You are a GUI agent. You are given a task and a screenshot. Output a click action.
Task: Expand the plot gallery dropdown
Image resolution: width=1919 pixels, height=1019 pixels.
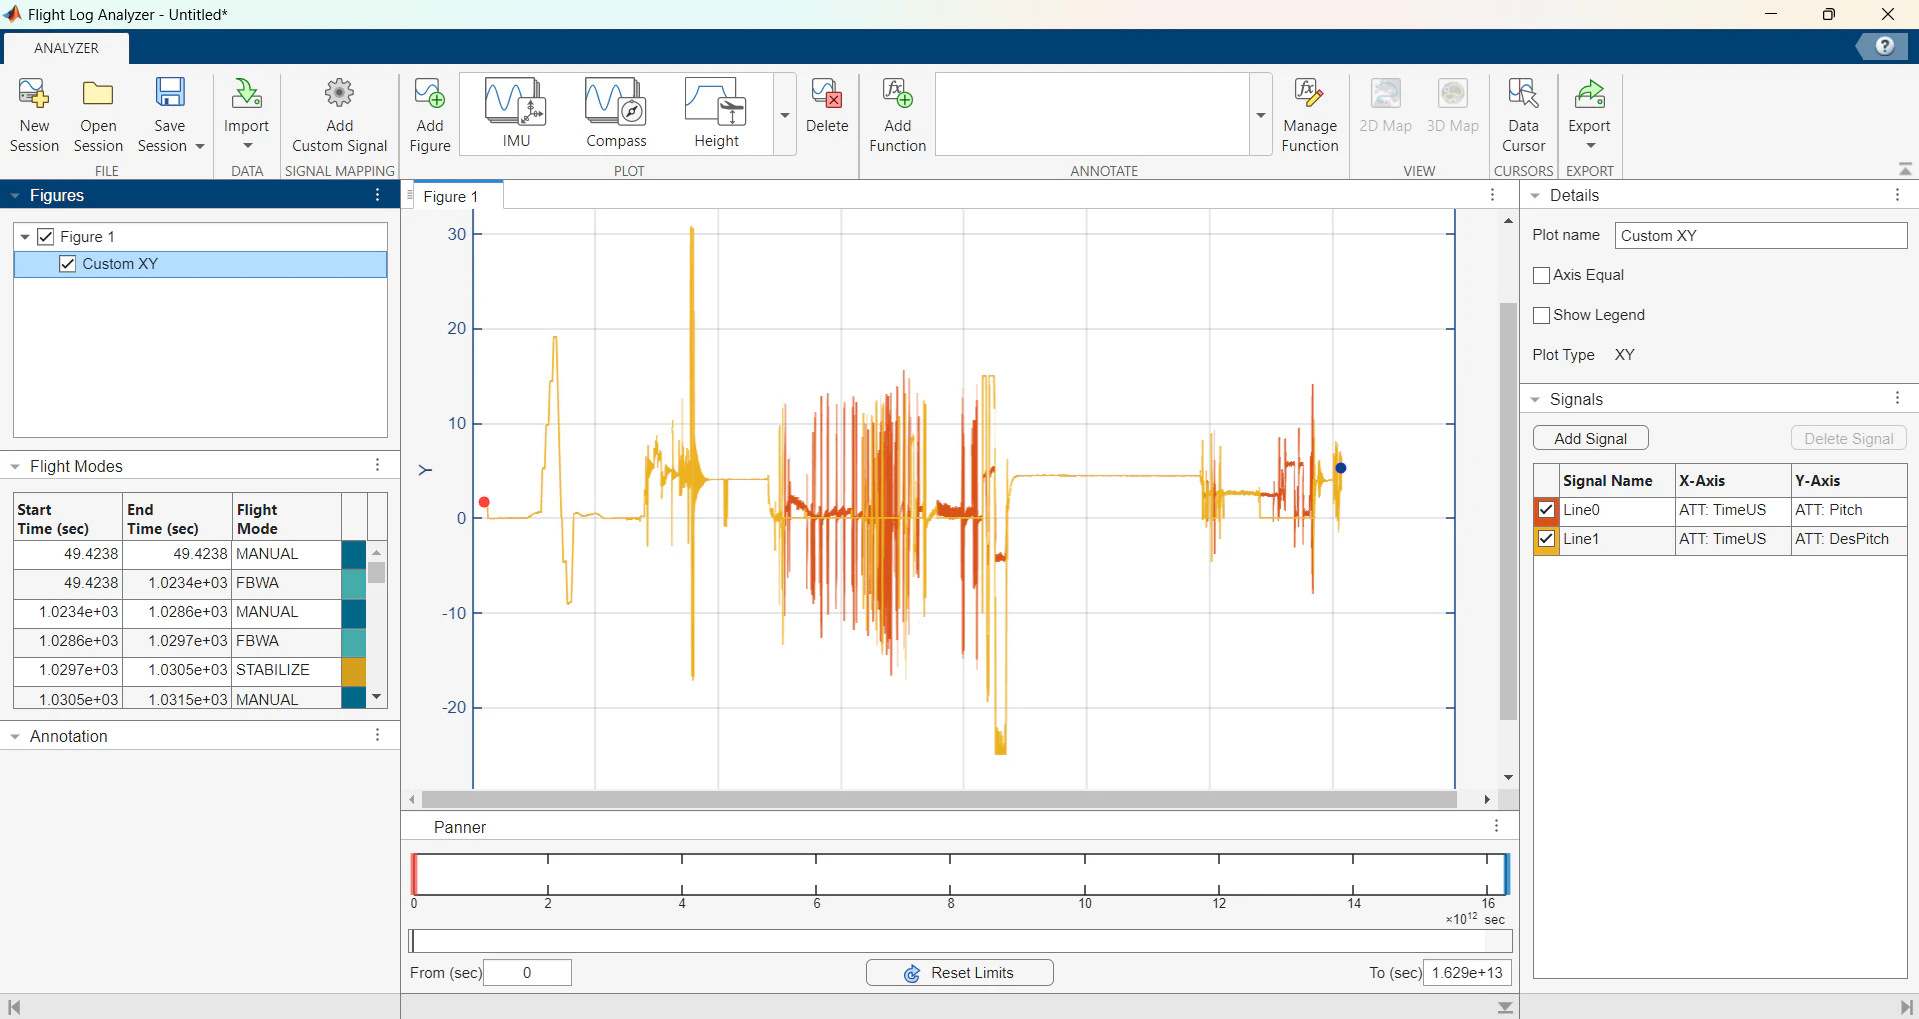pyautogui.click(x=785, y=114)
